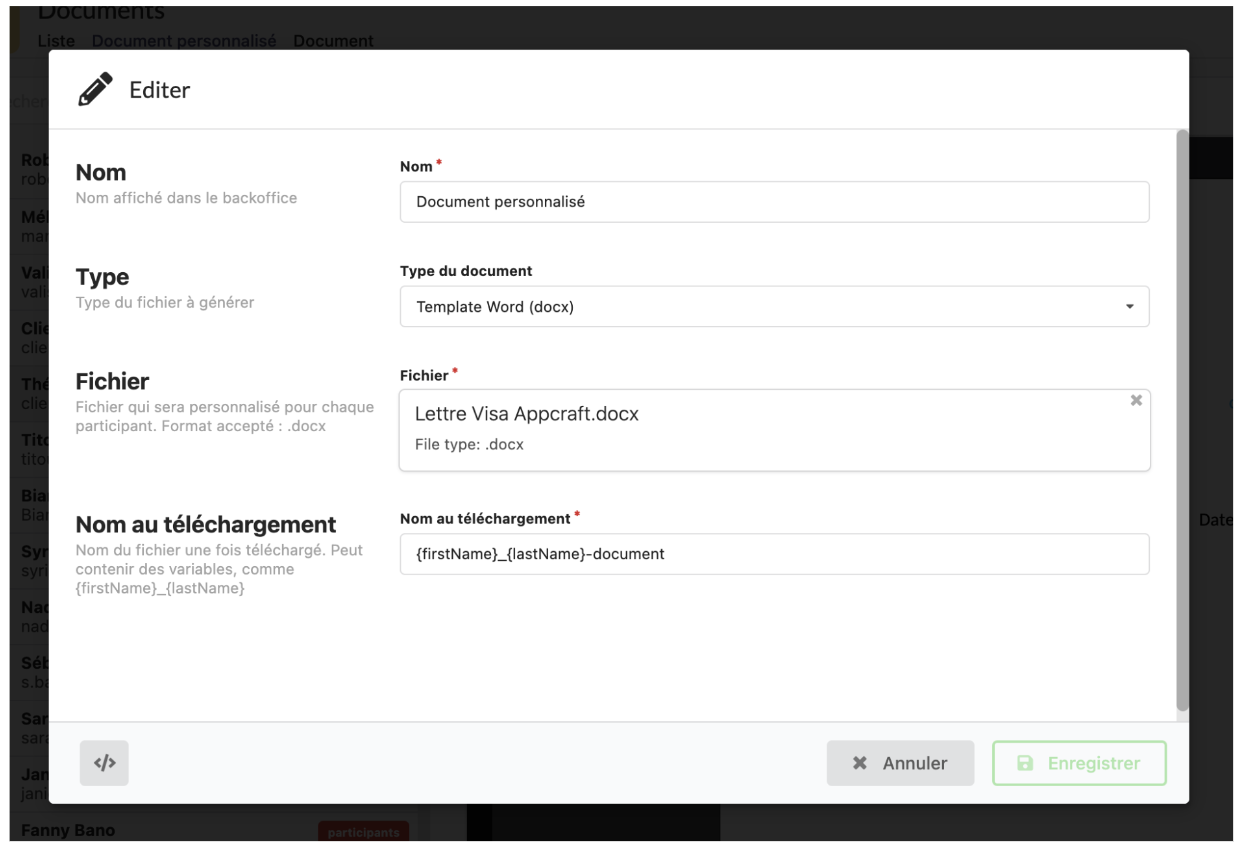
Task: Open the Type du document dropdown
Action: point(774,307)
